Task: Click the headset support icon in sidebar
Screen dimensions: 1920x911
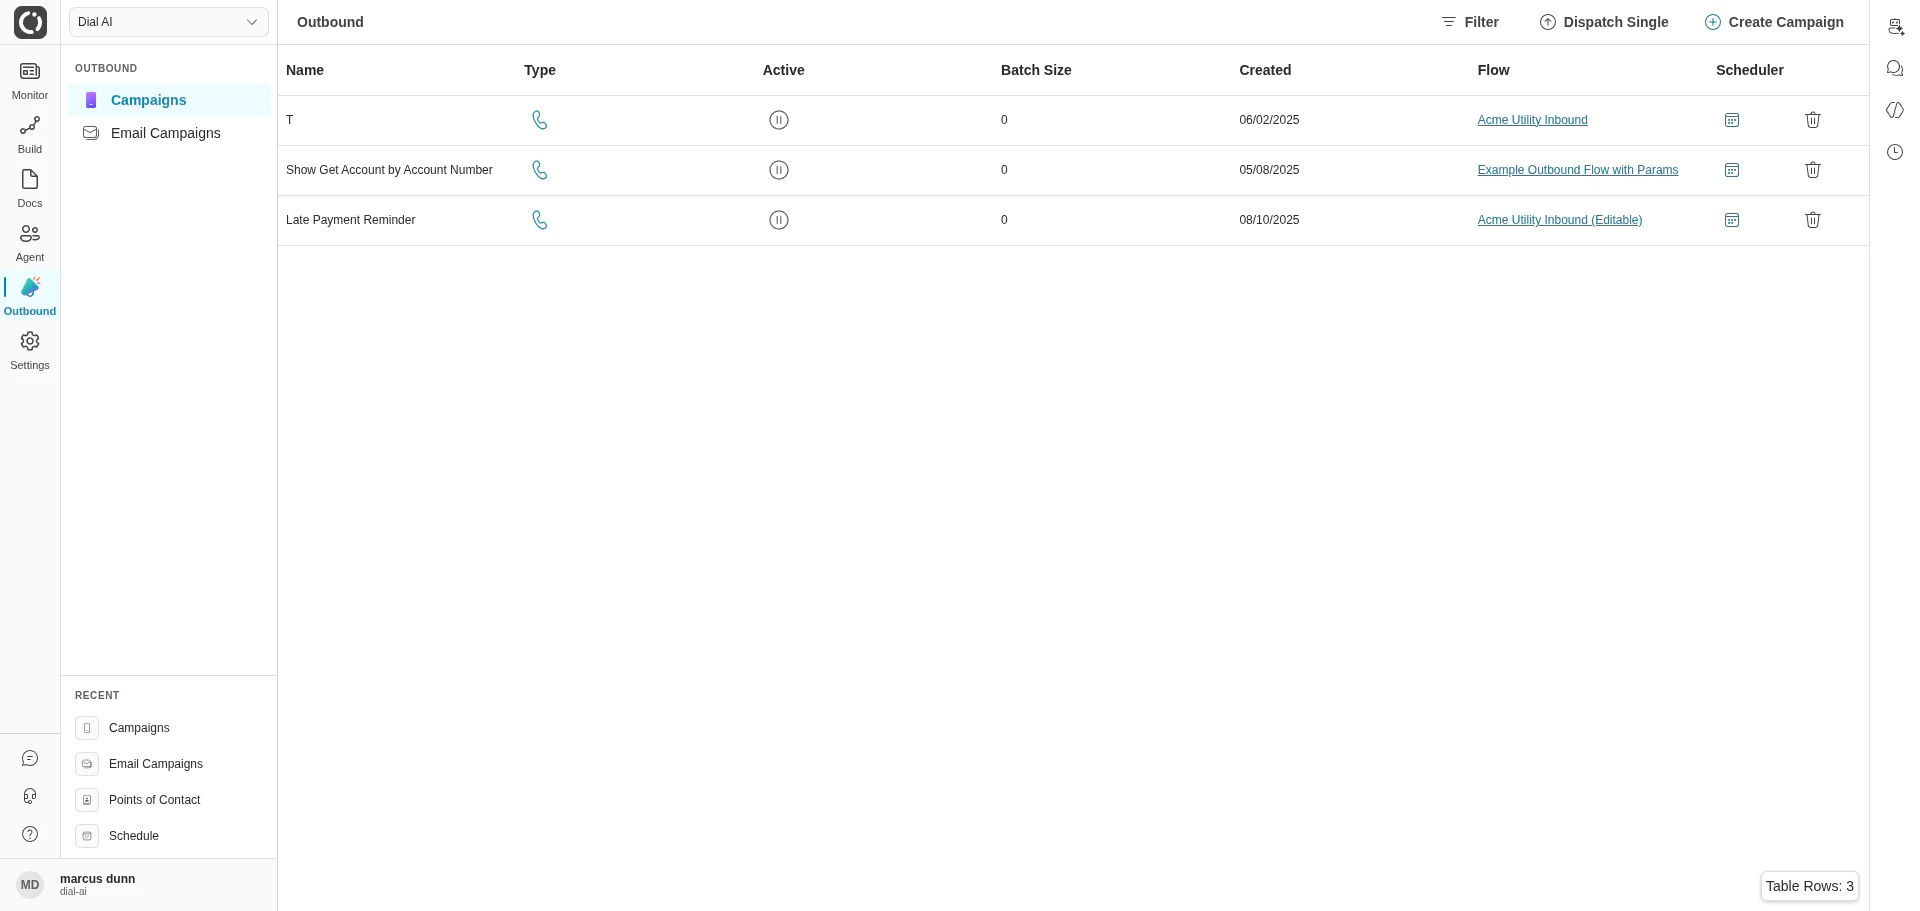Action: (30, 796)
